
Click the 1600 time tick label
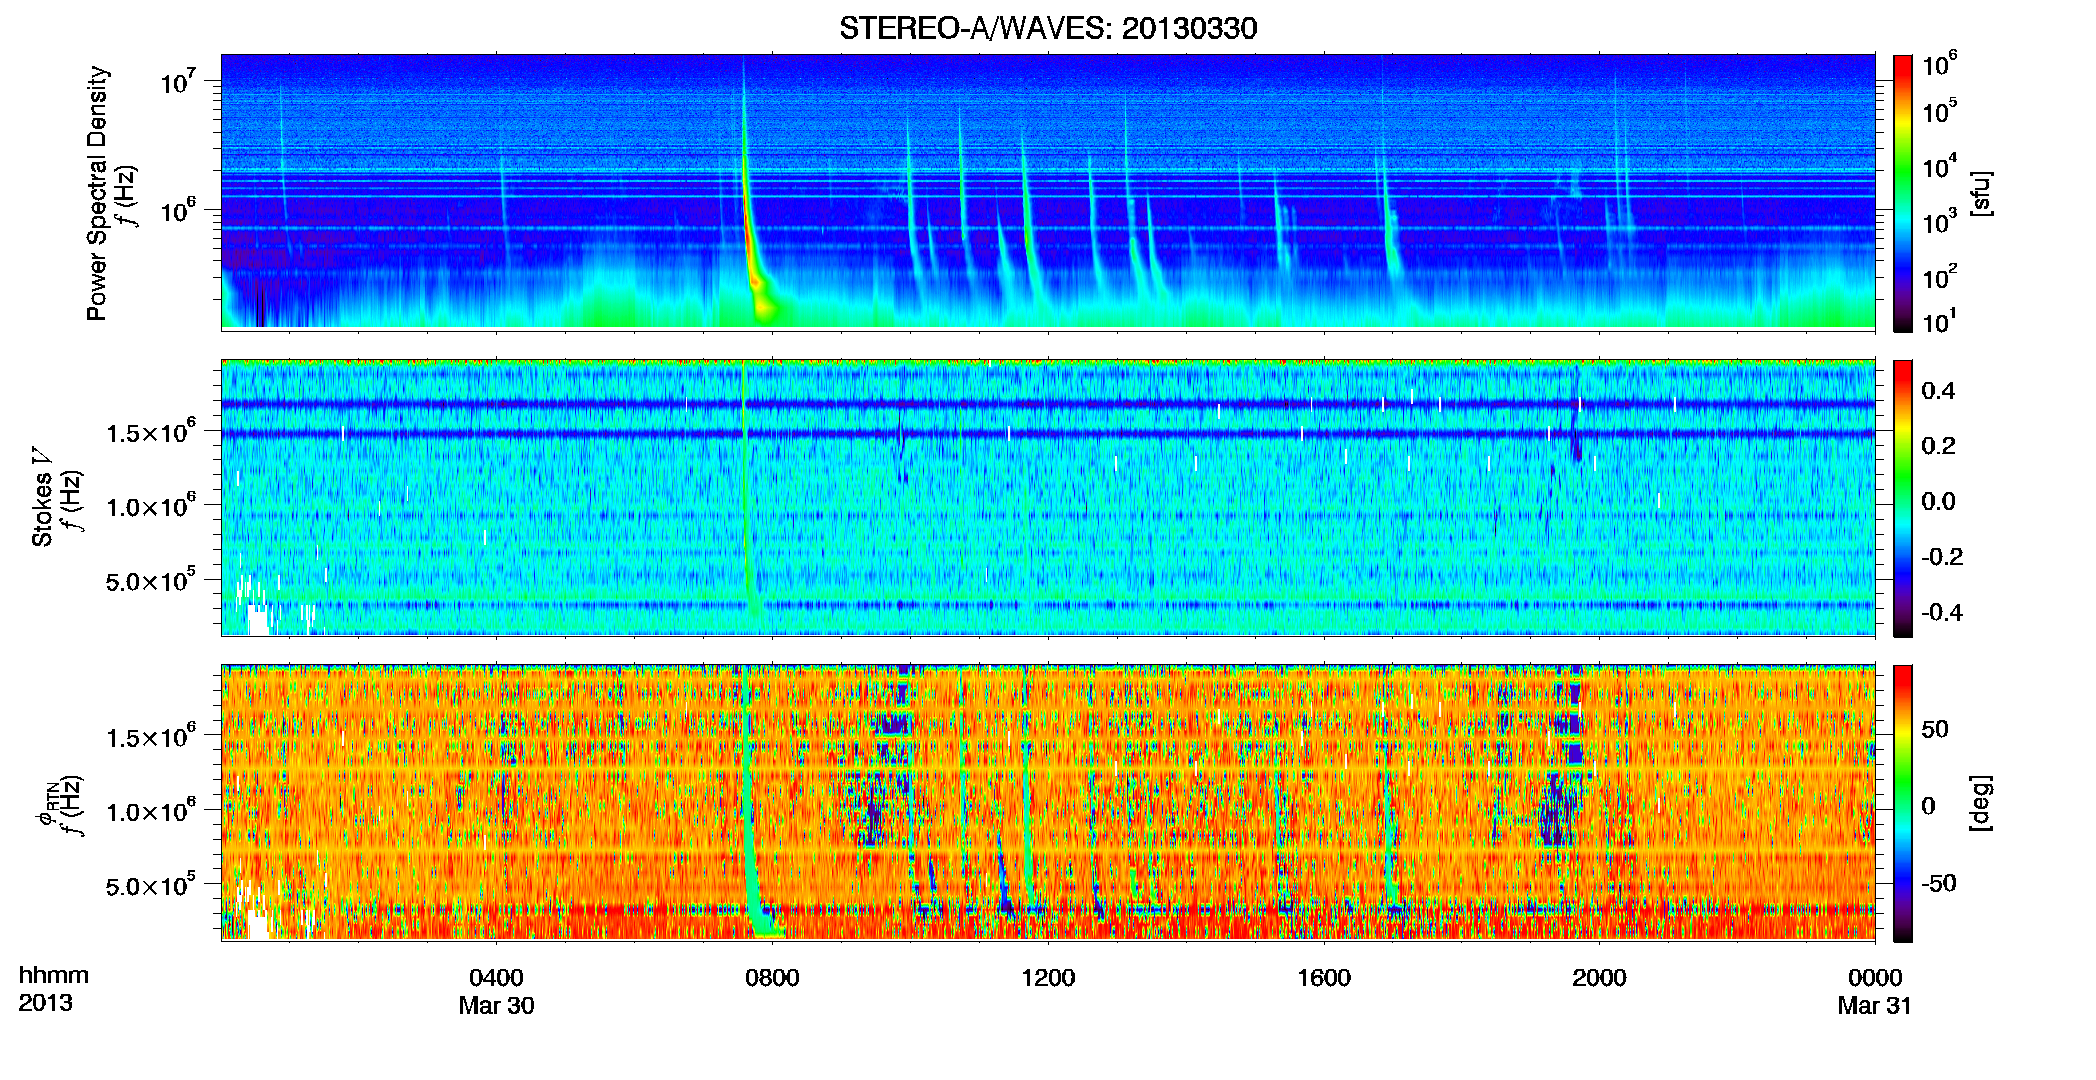tap(1324, 978)
